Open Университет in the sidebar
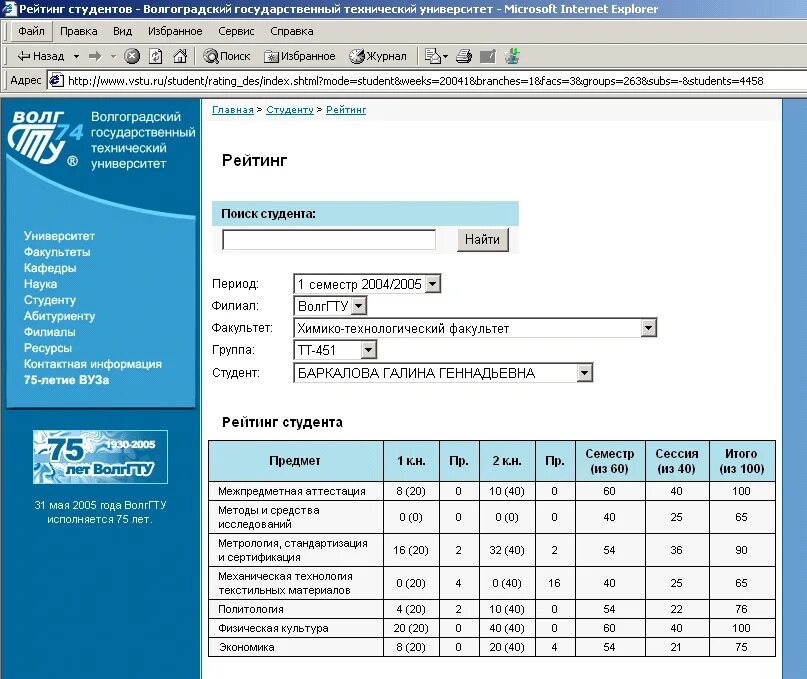 [59, 236]
